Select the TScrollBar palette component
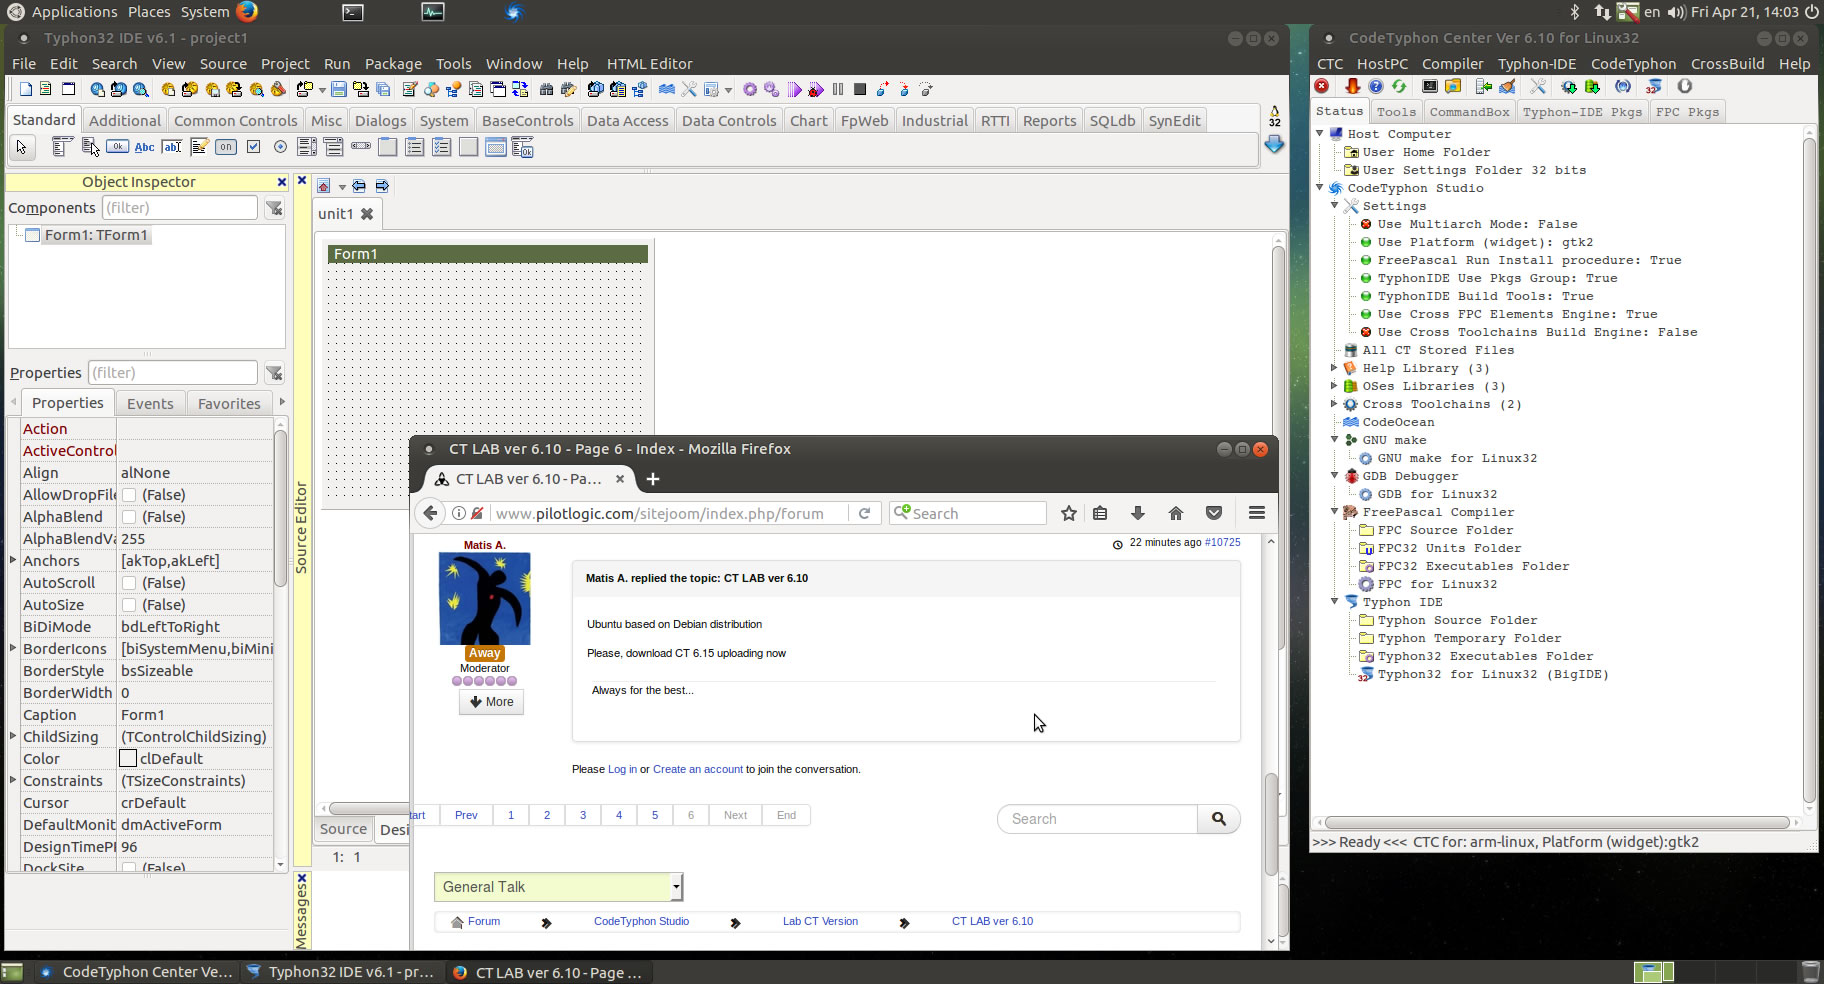Screen dimensions: 1824x984 pos(361,146)
